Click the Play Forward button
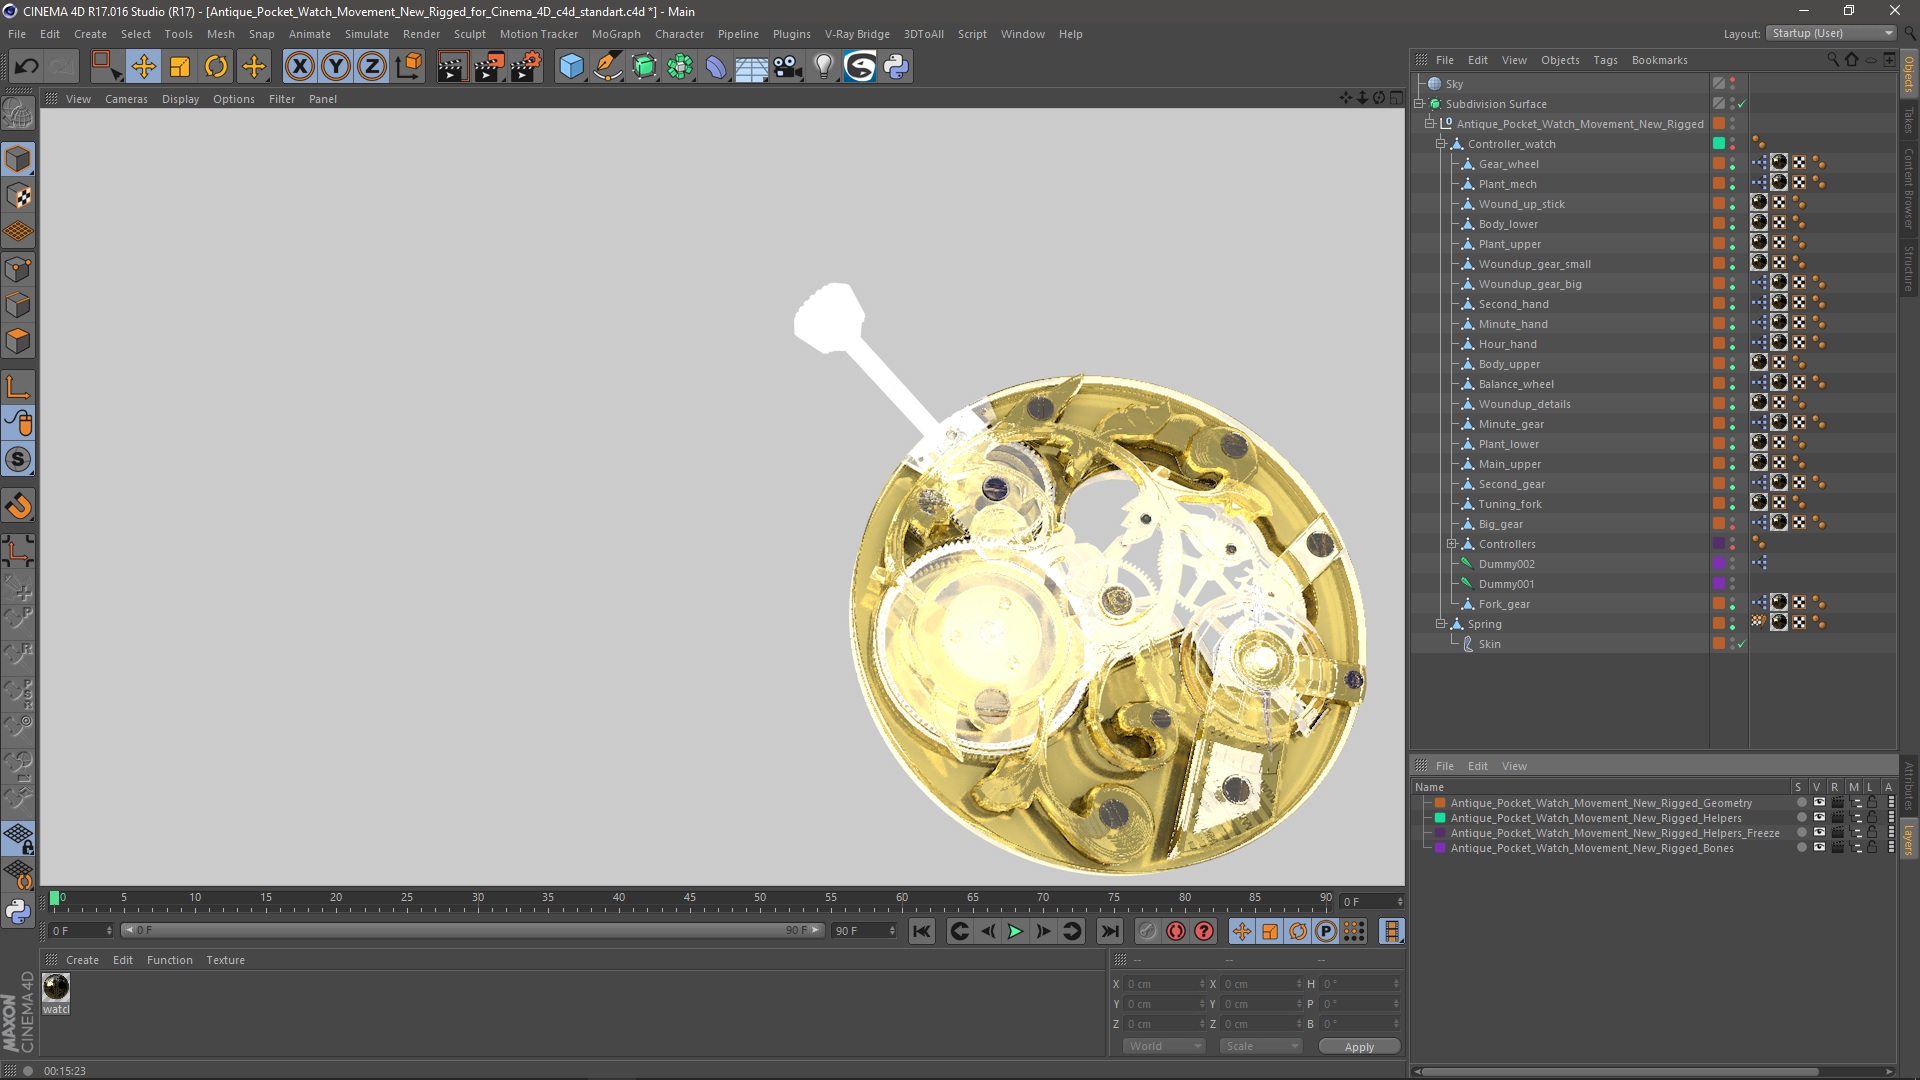The height and width of the screenshot is (1080, 1920). (x=1015, y=932)
